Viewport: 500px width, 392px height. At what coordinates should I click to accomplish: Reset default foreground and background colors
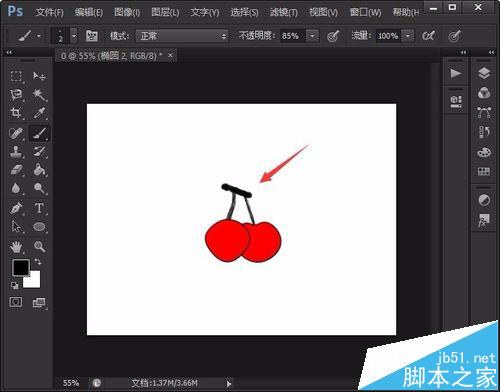click(x=15, y=285)
